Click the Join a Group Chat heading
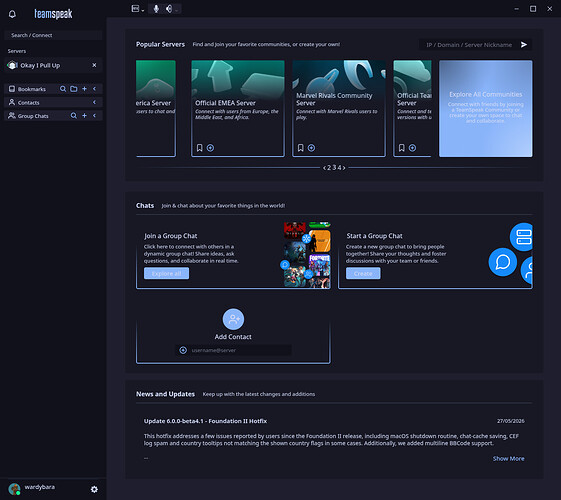This screenshot has width=561, height=500. pyautogui.click(x=171, y=236)
